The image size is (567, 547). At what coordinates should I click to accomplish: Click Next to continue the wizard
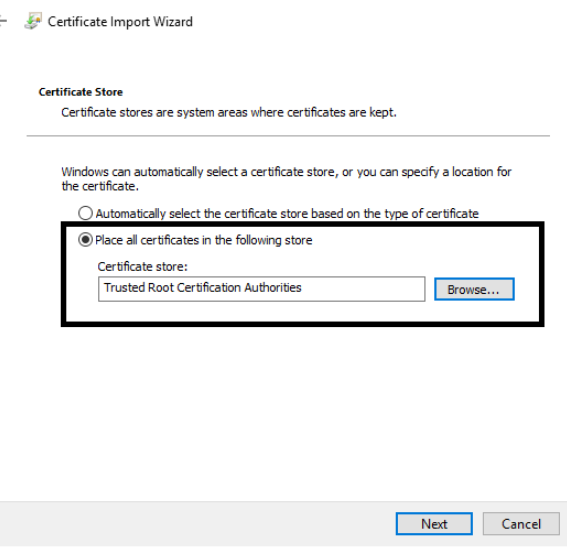[x=434, y=524]
